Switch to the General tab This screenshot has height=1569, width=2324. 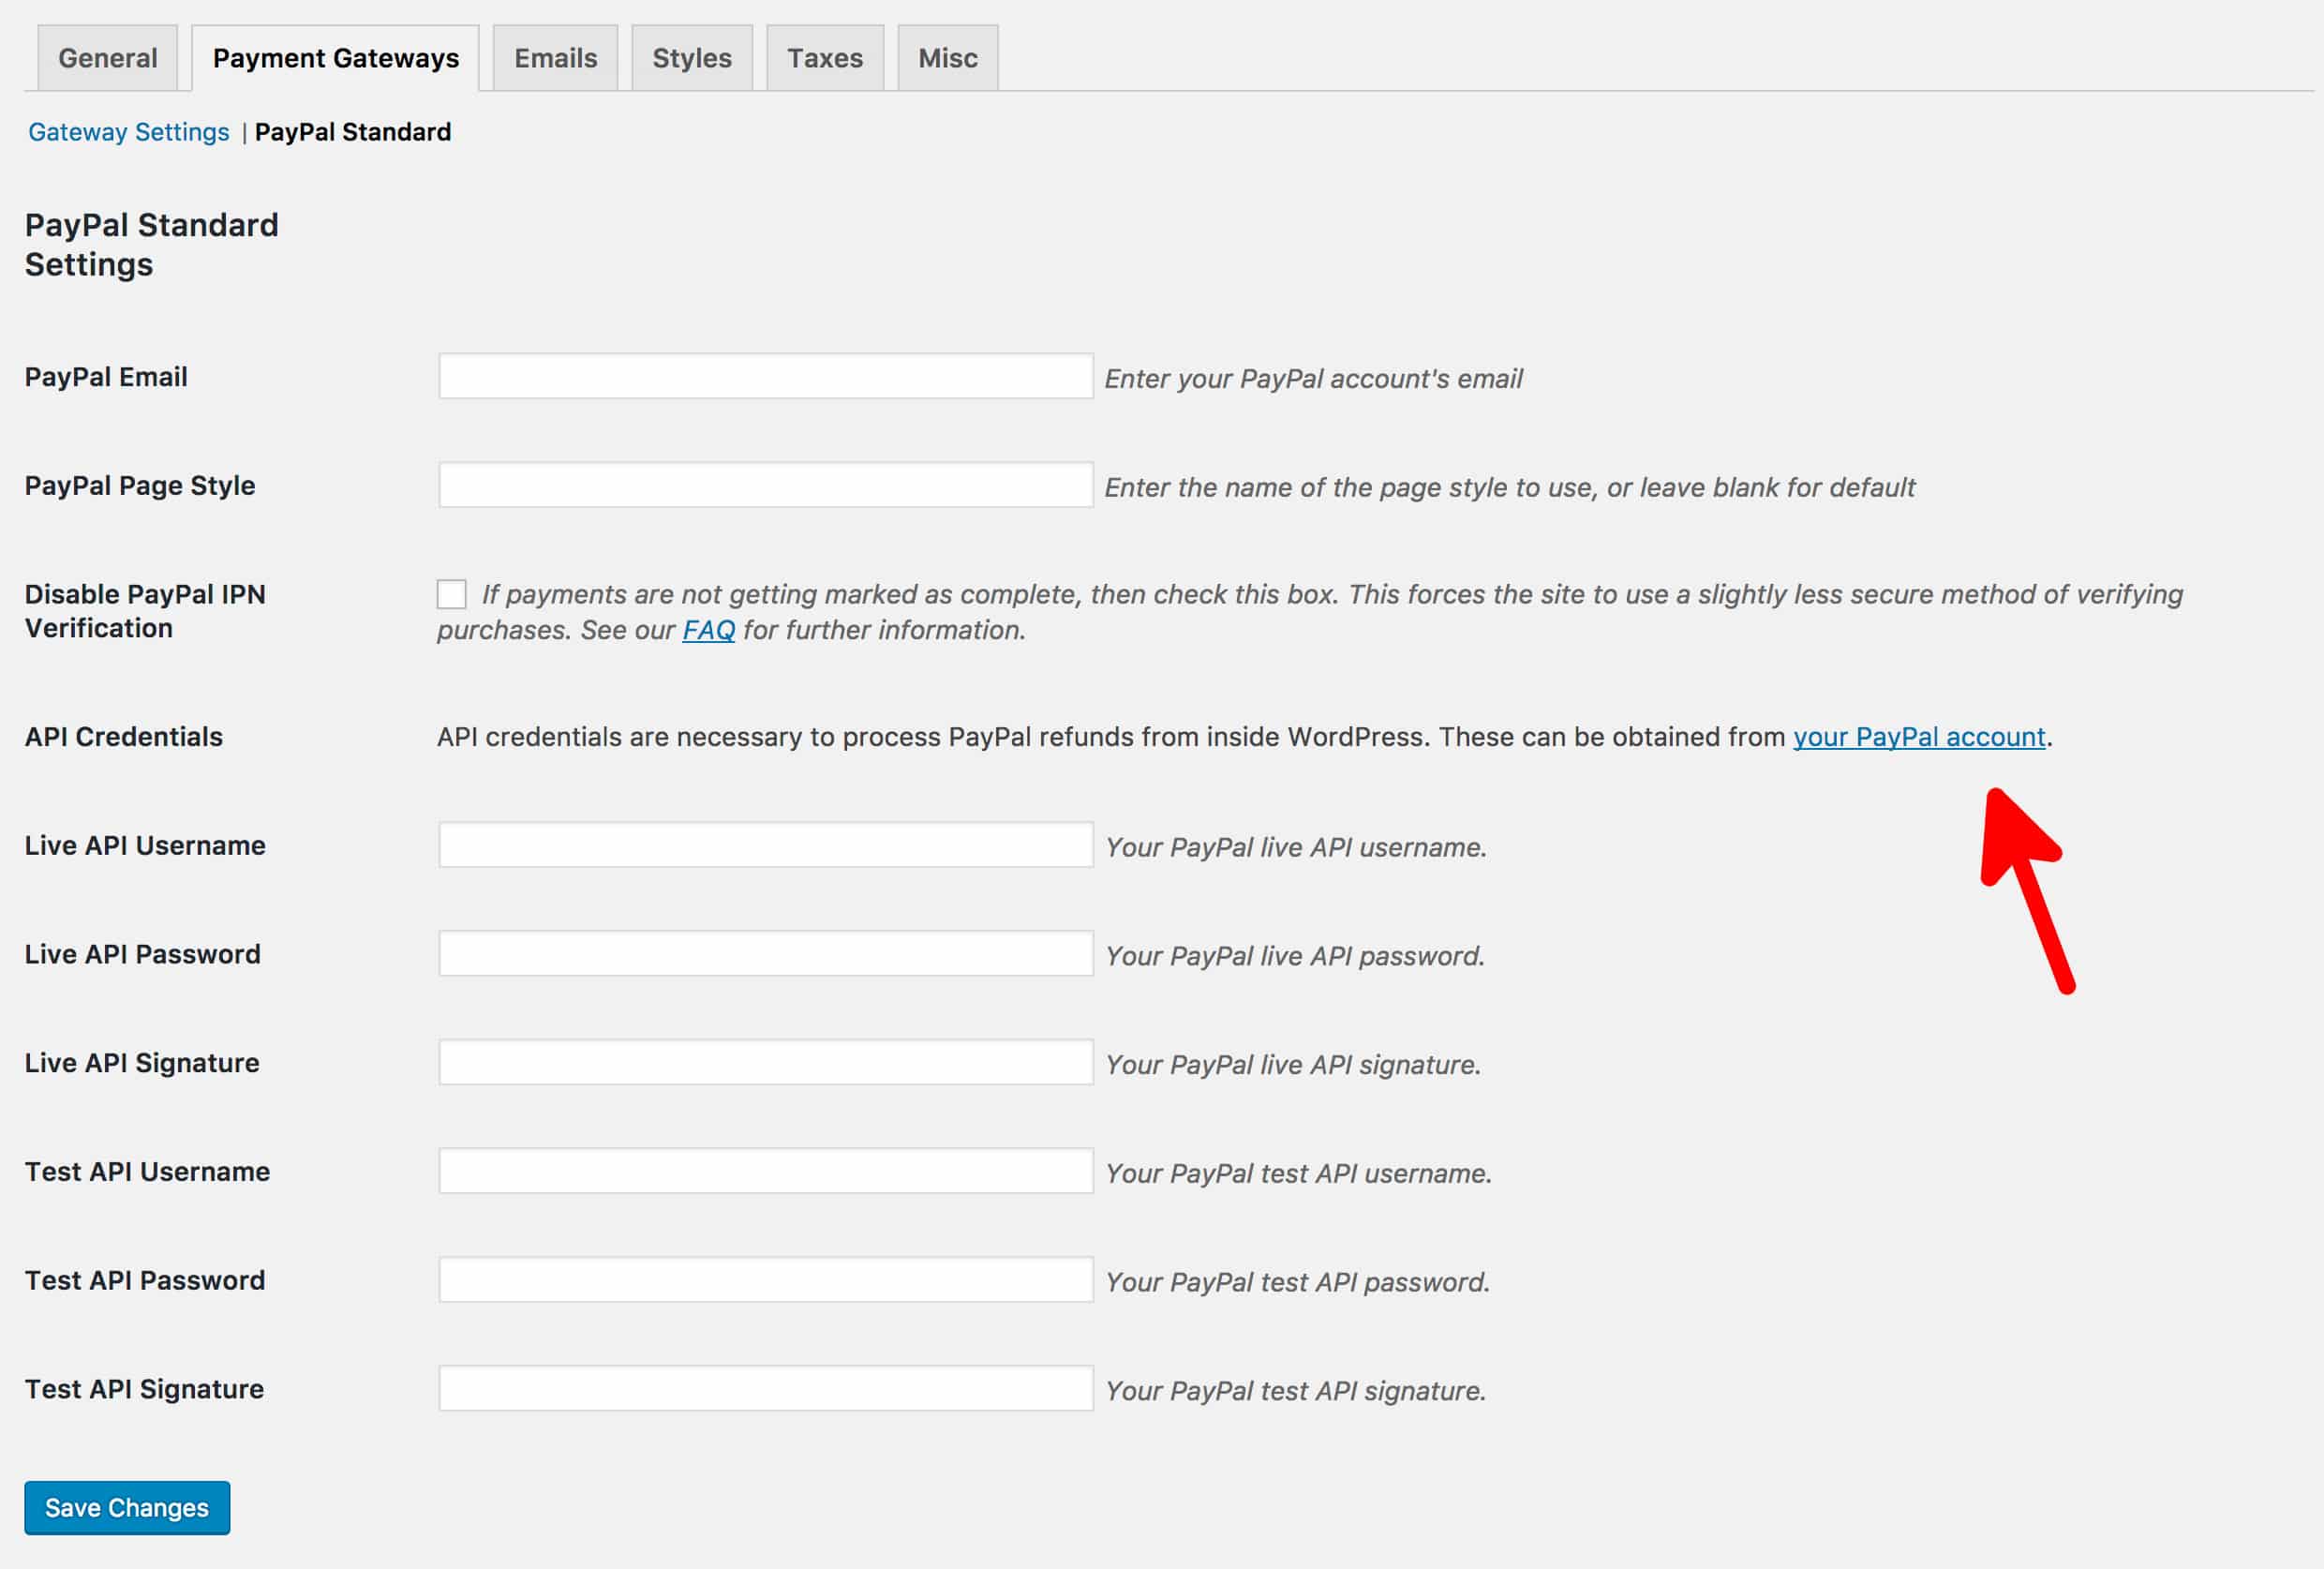[108, 58]
